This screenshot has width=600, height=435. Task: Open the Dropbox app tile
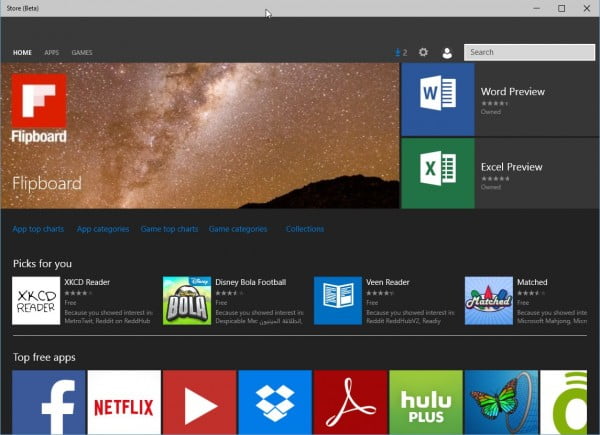click(x=275, y=402)
